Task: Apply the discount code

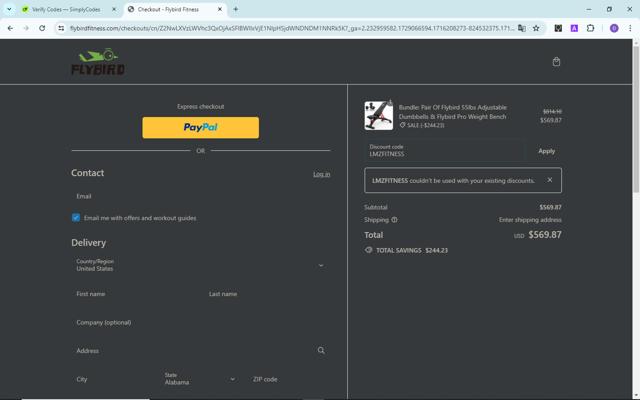Action: pos(546,151)
